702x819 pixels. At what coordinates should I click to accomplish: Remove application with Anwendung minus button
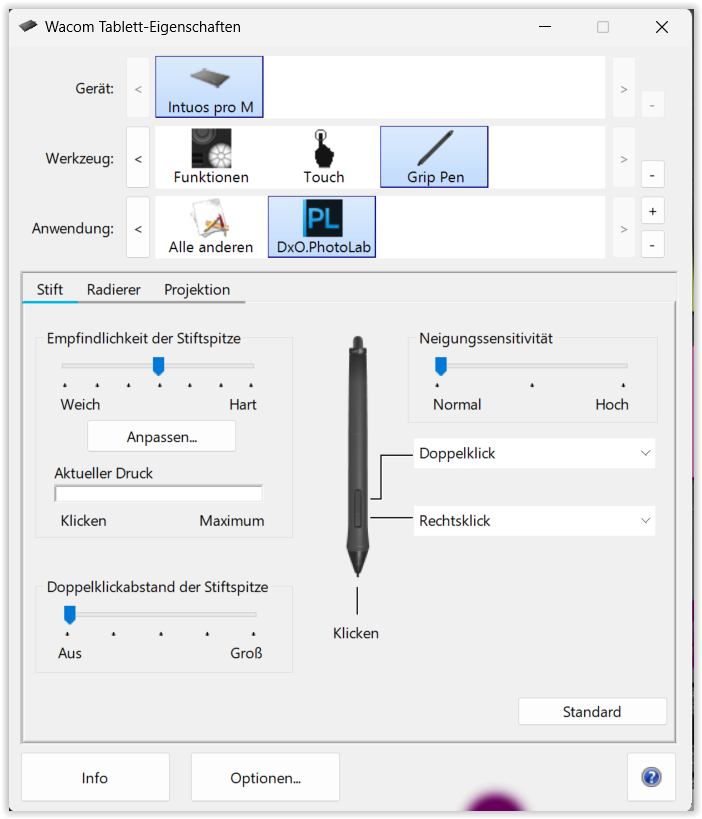652,244
